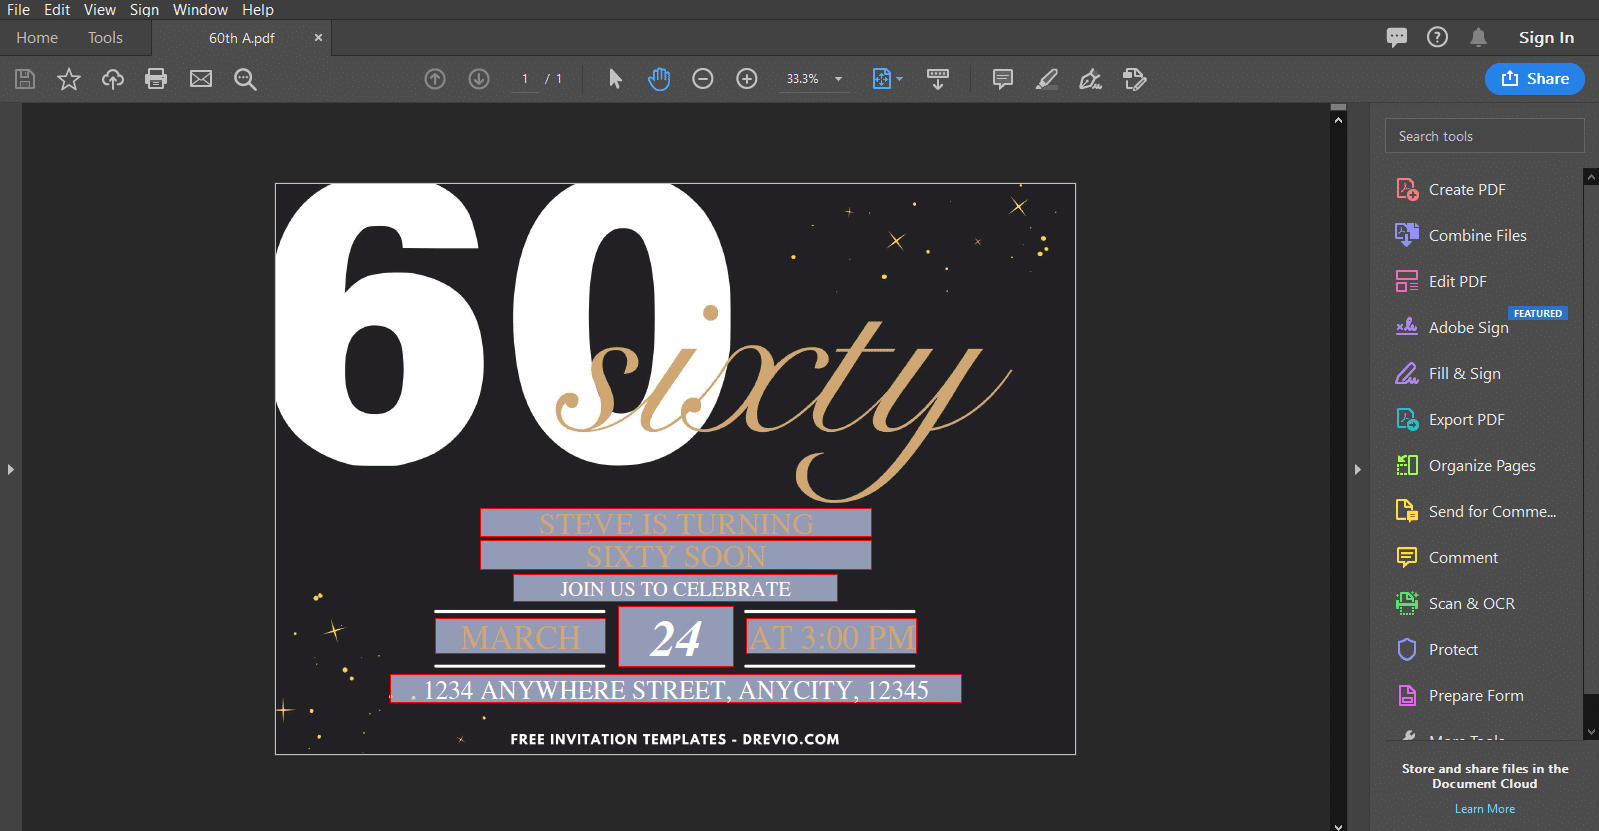This screenshot has height=831, width=1599.
Task: Add a sticky note comment
Action: point(1003,79)
